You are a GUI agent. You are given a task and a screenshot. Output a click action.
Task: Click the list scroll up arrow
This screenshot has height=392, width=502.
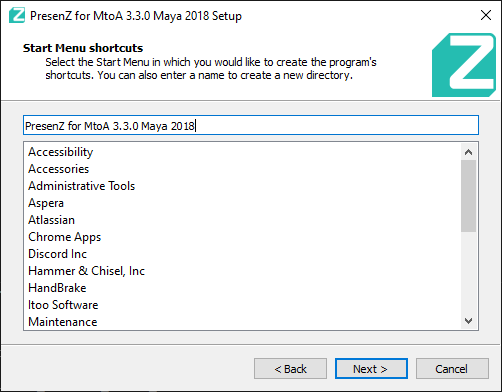(x=468, y=152)
